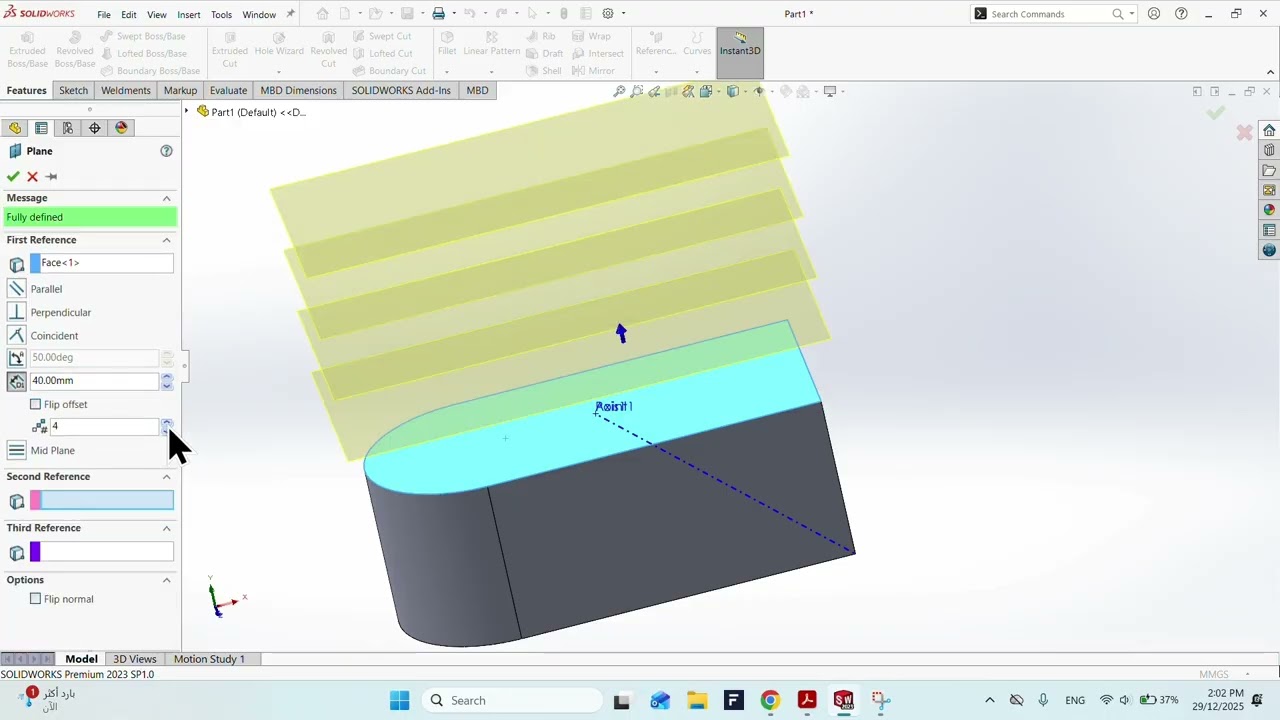Open the Design Library task pane icon
The height and width of the screenshot is (720, 1280).
click(x=1269, y=150)
